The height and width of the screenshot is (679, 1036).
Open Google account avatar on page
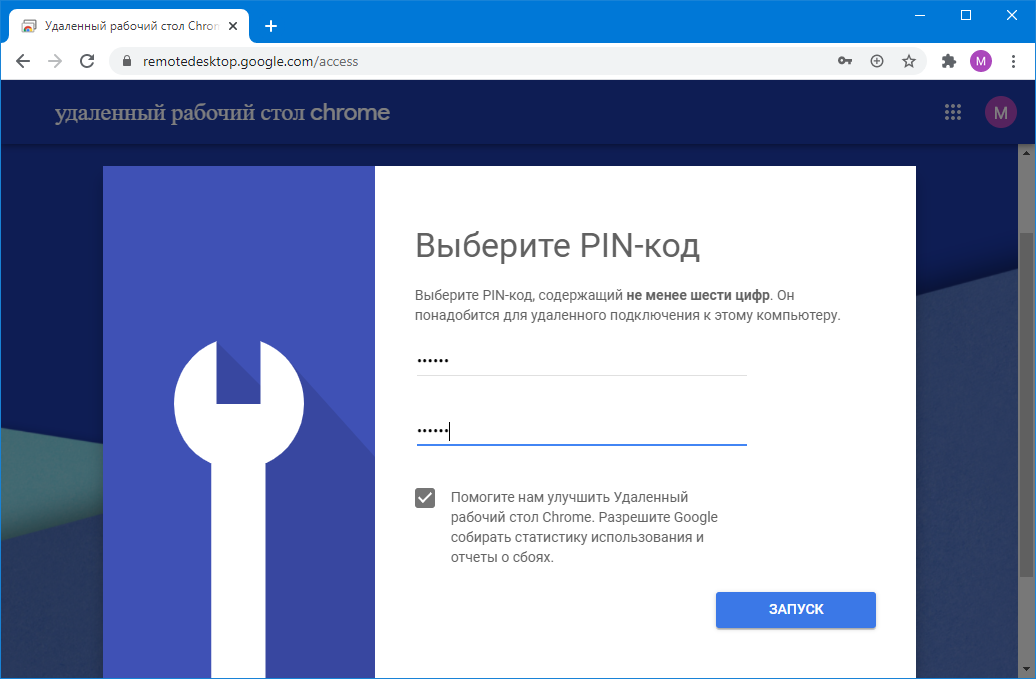coord(1000,113)
